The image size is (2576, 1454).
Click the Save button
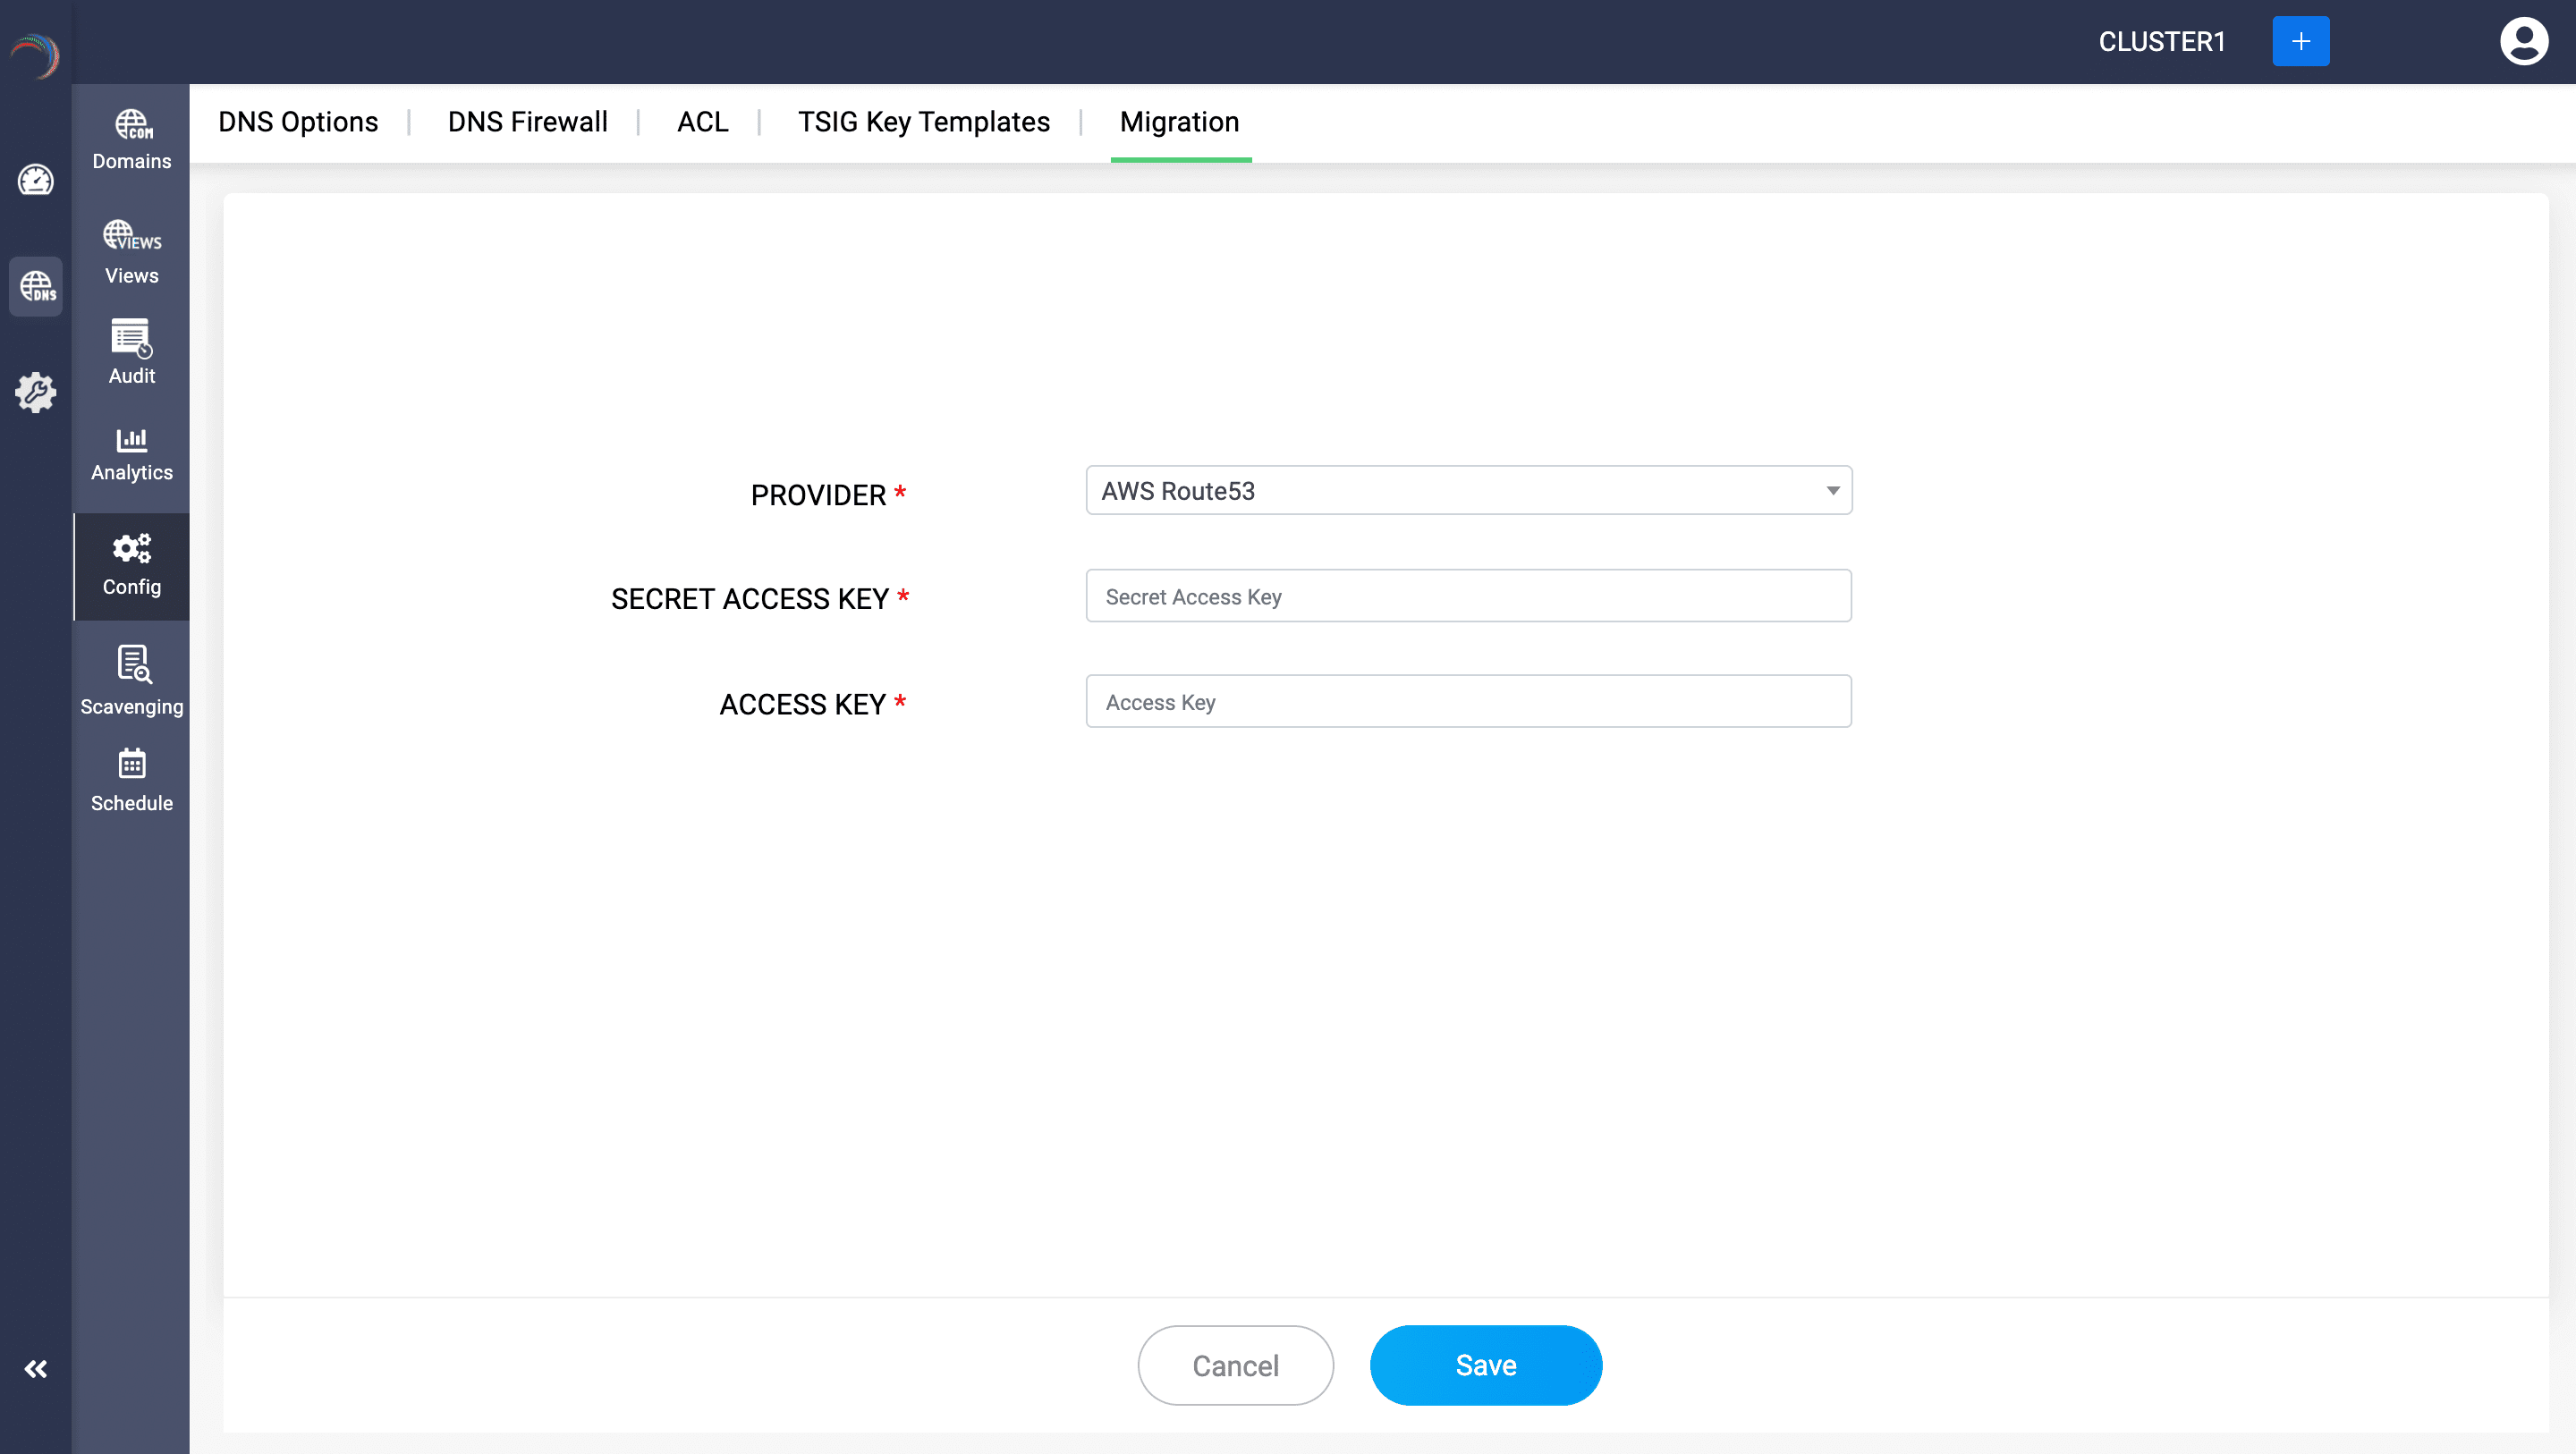pos(1485,1365)
